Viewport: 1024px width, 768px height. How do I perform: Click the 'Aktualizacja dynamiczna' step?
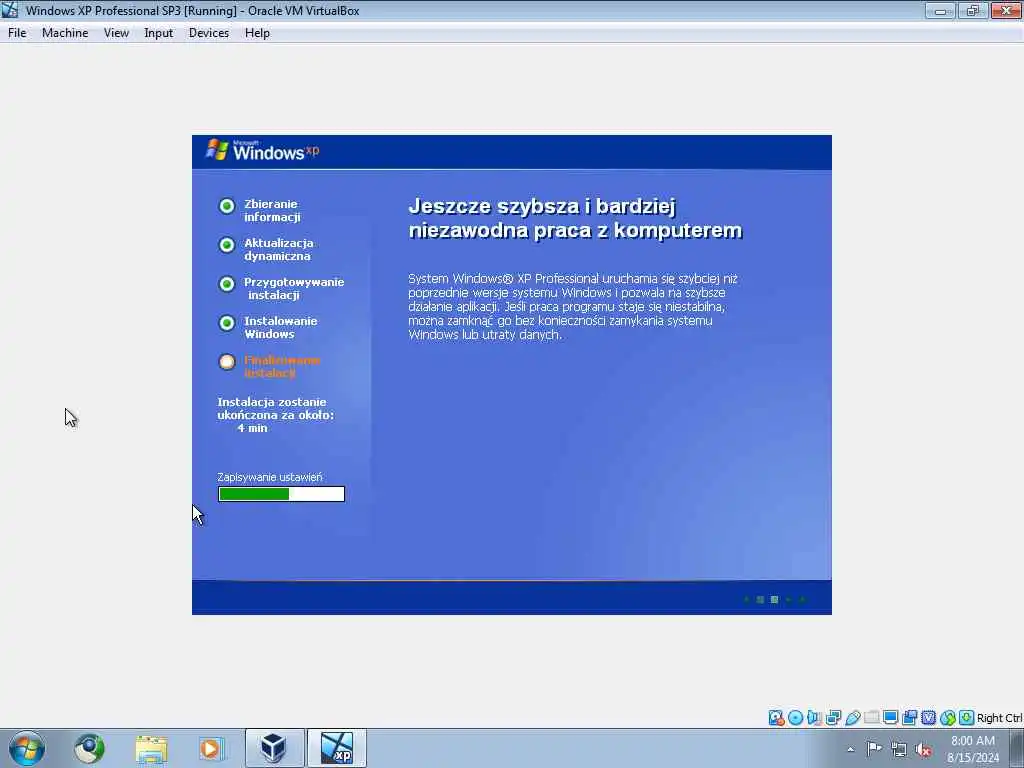279,249
